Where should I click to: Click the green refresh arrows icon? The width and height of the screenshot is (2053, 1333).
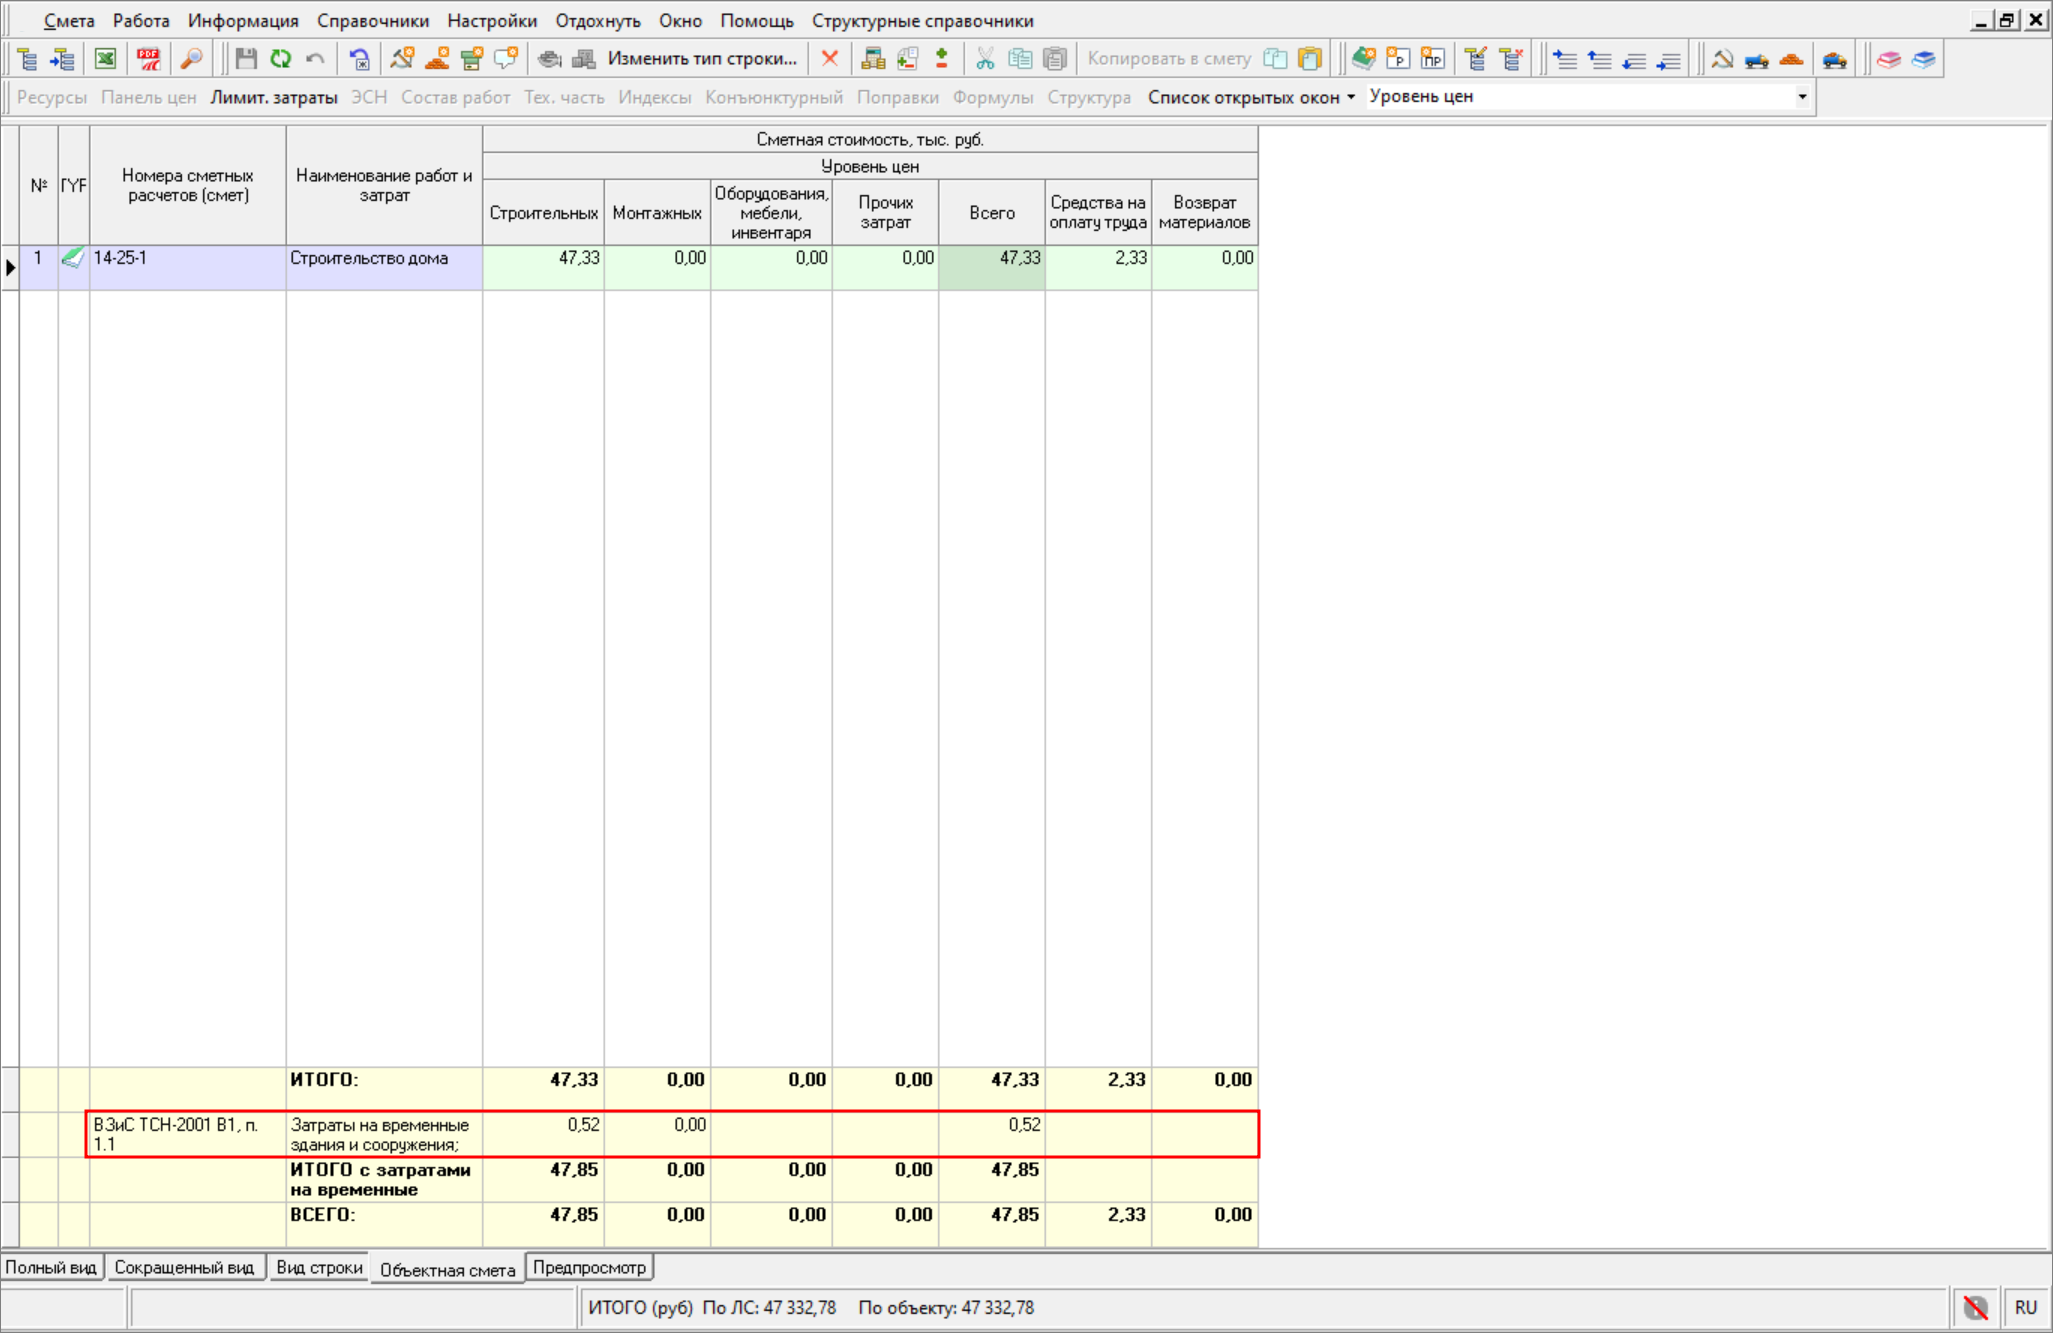pyautogui.click(x=280, y=59)
